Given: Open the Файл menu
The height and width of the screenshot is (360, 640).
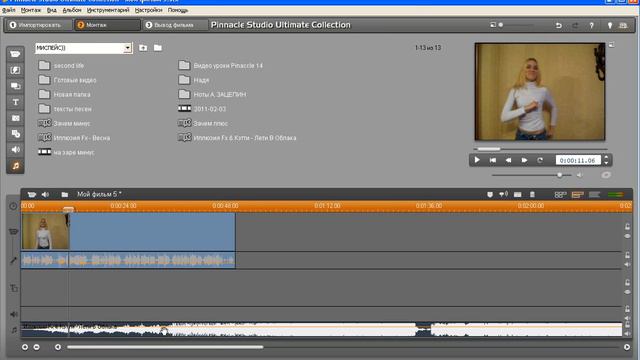Looking at the screenshot, I should 9,10.
